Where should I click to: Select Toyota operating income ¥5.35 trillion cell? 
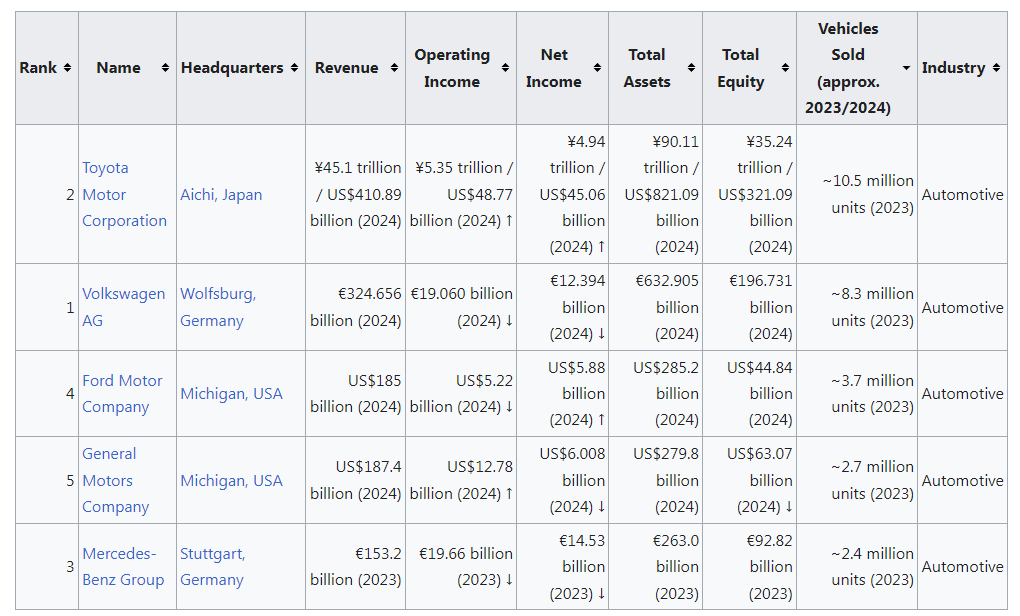[461, 194]
